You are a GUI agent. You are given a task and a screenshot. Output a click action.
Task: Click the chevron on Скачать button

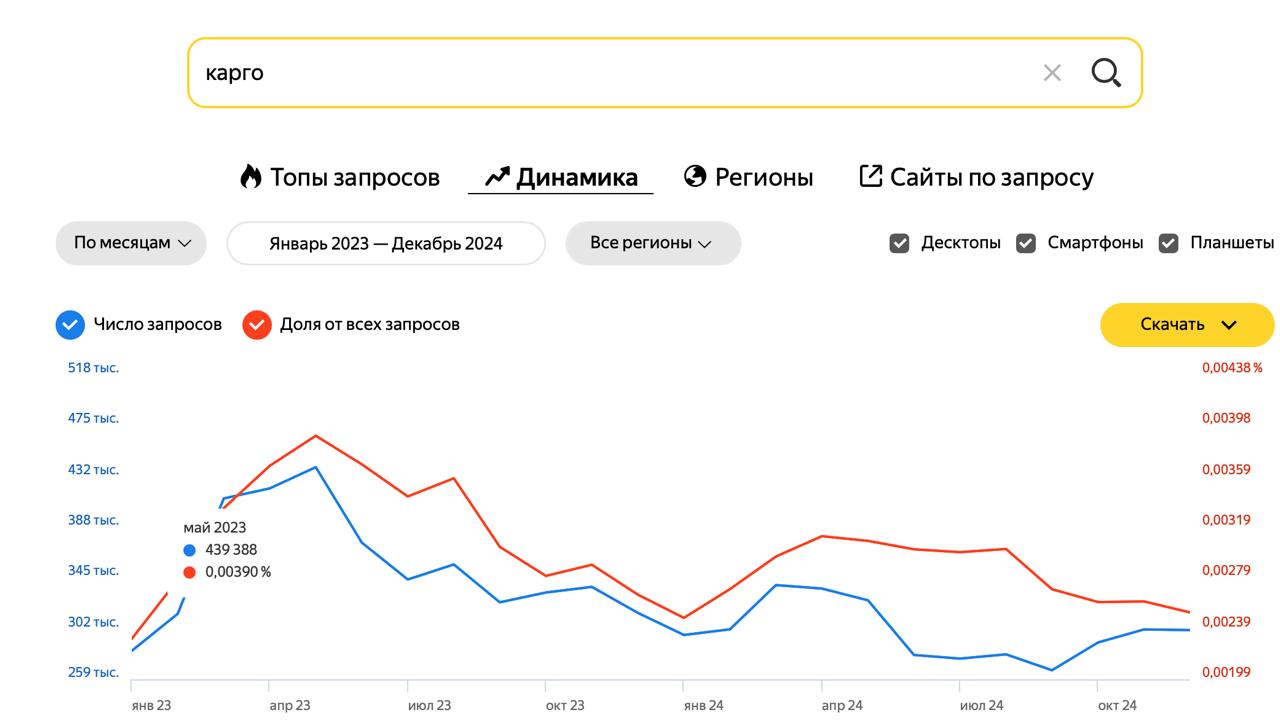(x=1230, y=325)
